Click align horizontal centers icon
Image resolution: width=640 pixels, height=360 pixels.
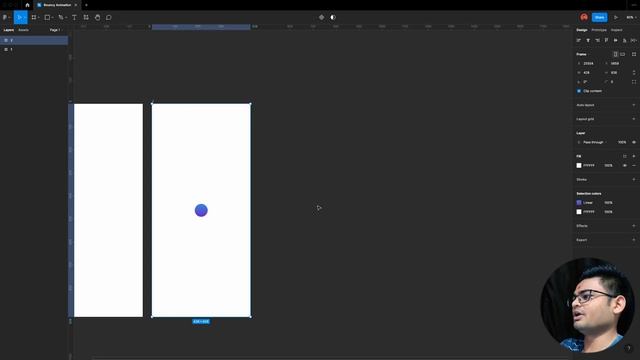click(588, 40)
